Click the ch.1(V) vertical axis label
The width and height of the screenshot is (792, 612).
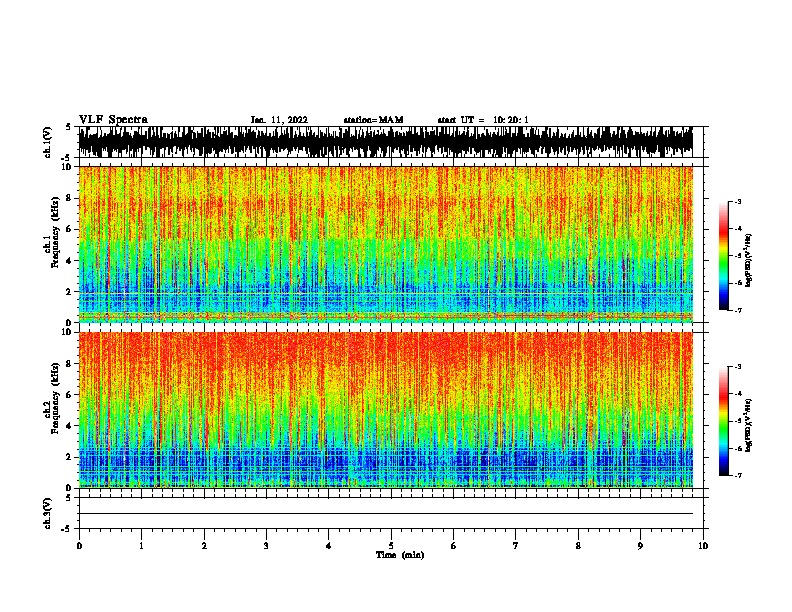click(47, 142)
